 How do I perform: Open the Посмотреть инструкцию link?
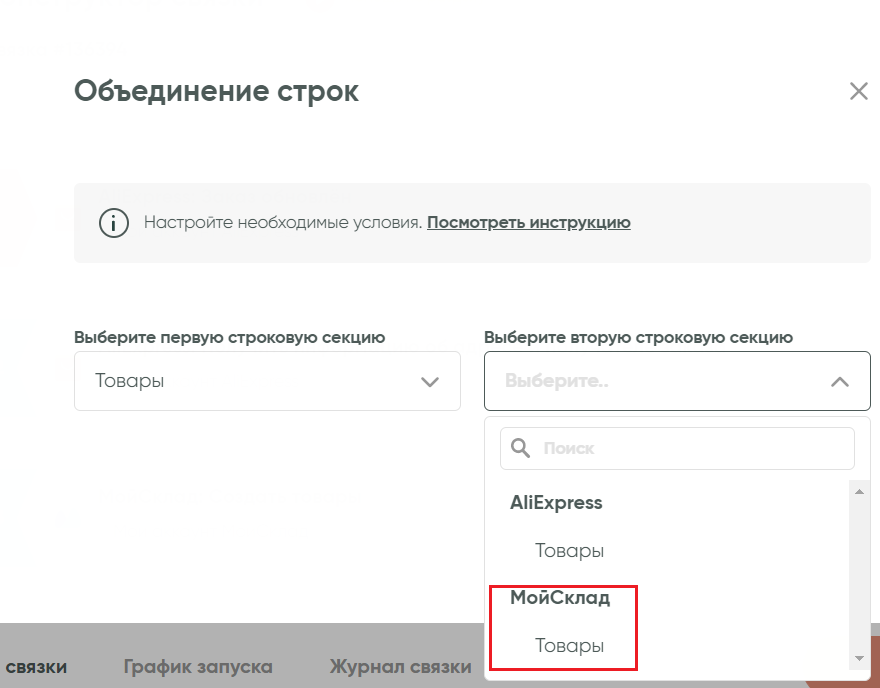tap(528, 222)
